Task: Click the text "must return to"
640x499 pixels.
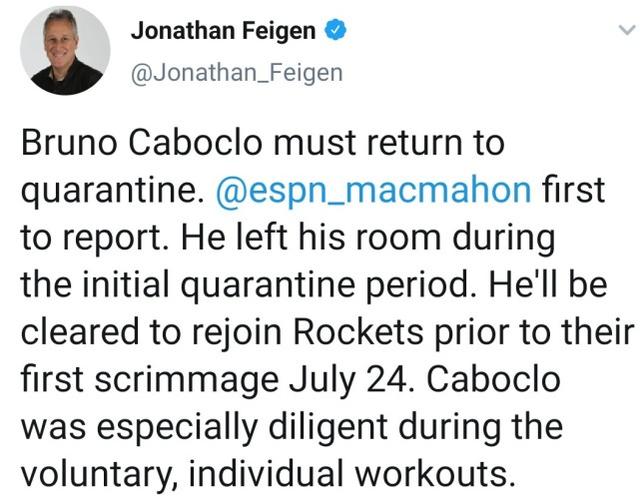Action: pyautogui.click(x=389, y=143)
